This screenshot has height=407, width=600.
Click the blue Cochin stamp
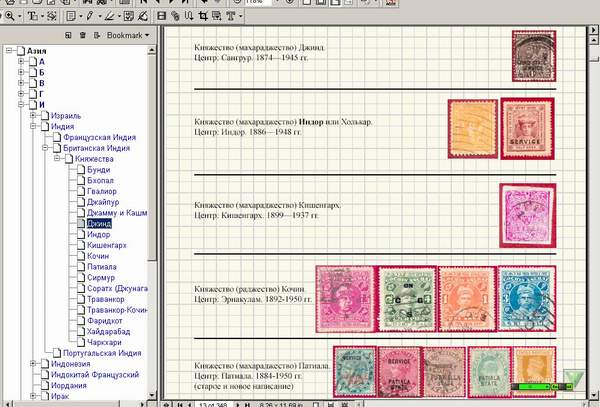point(527,299)
